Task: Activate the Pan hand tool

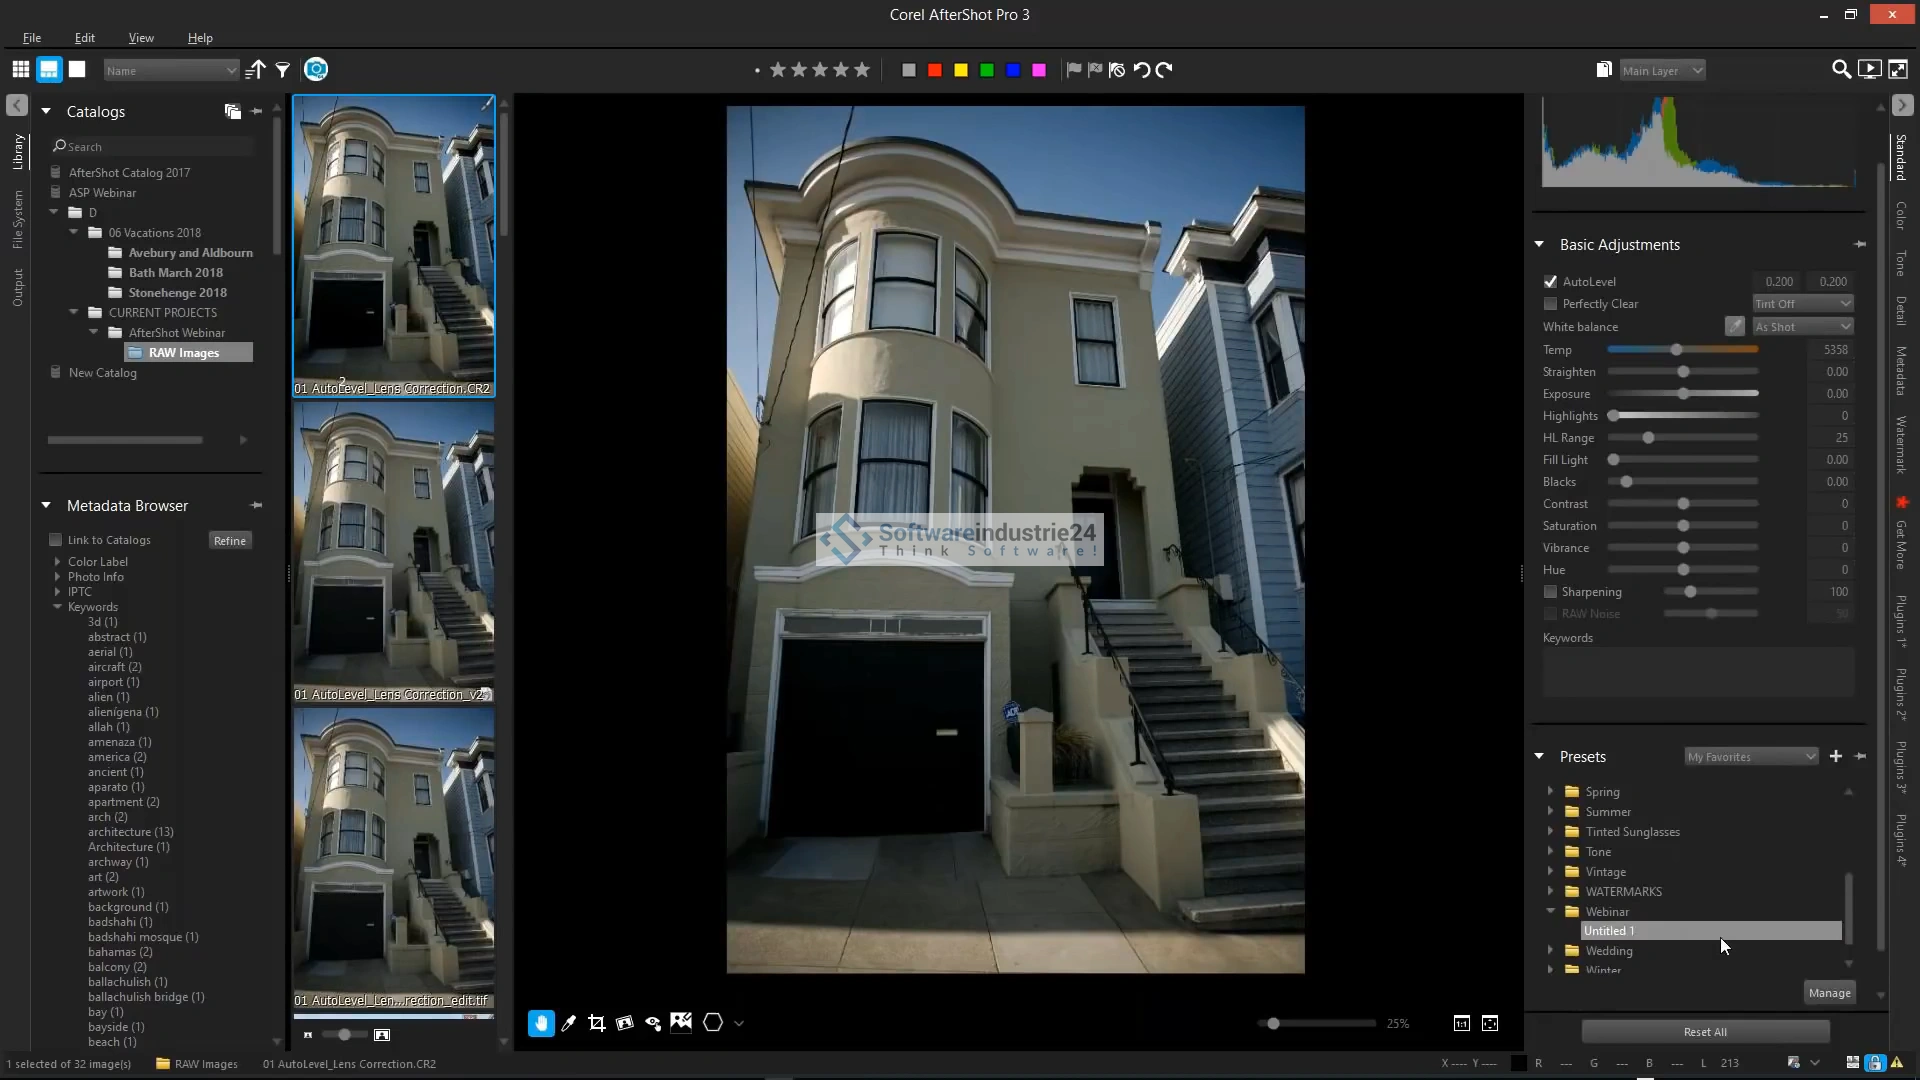Action: click(541, 1023)
